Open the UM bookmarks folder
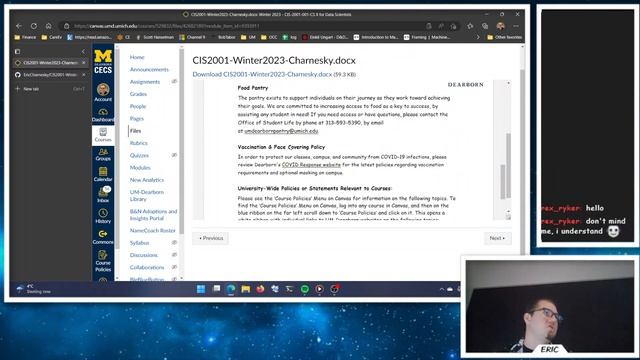 (248, 37)
